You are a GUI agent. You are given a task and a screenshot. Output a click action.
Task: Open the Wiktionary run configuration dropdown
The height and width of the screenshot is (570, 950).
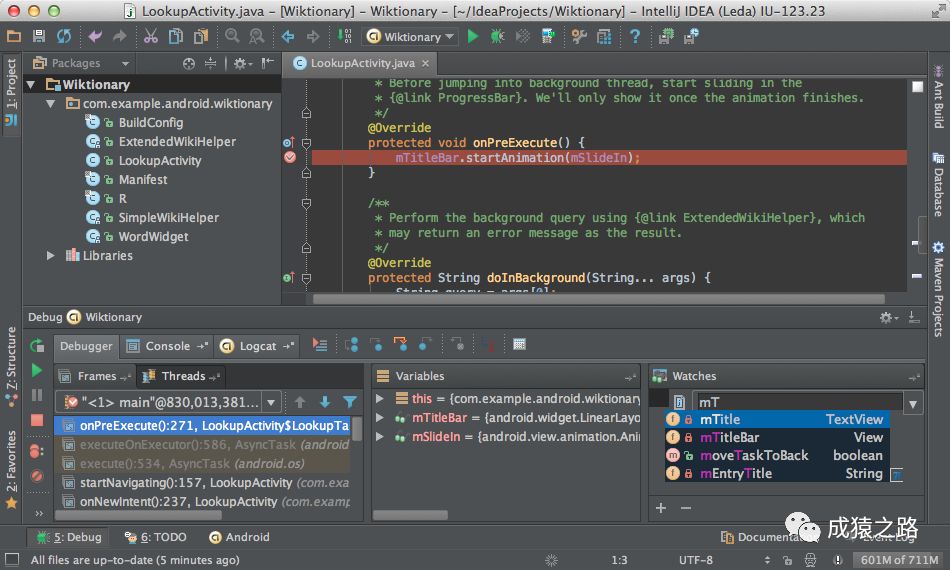click(410, 37)
